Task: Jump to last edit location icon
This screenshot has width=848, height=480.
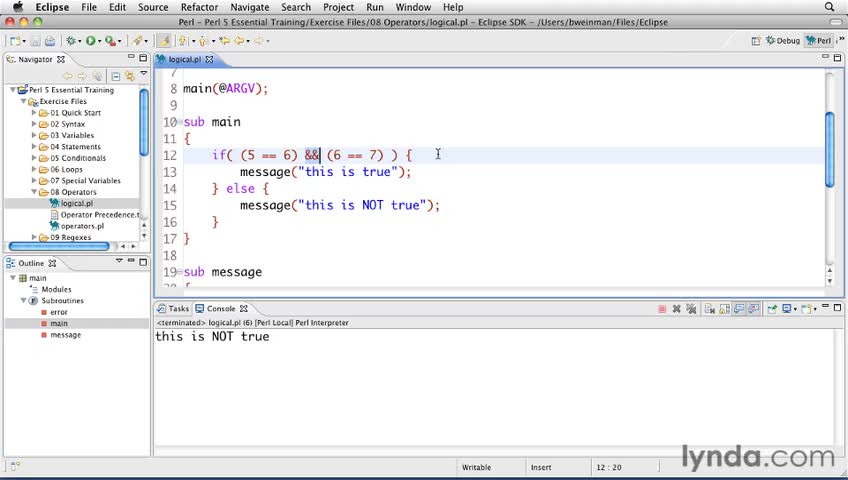Action: 224,41
